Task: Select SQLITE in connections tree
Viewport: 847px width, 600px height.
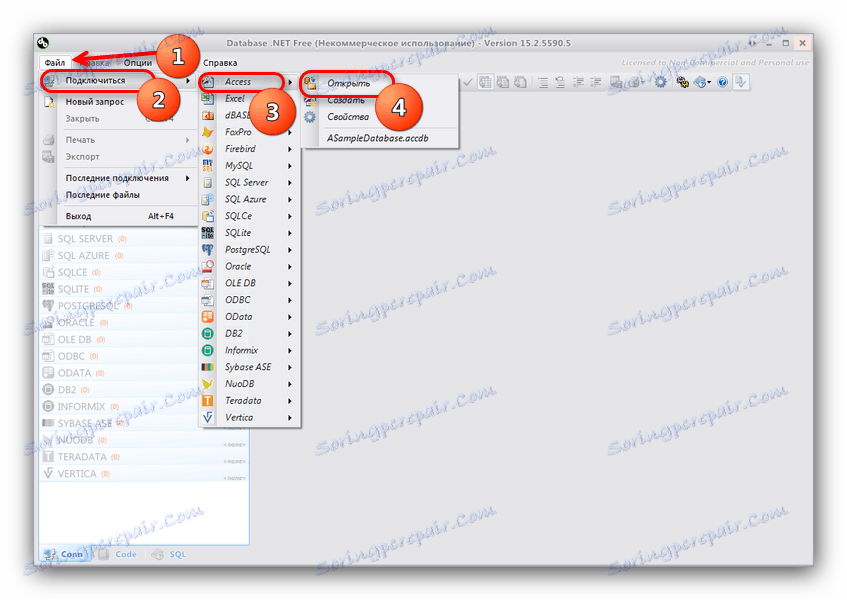Action: pyautogui.click(x=73, y=289)
